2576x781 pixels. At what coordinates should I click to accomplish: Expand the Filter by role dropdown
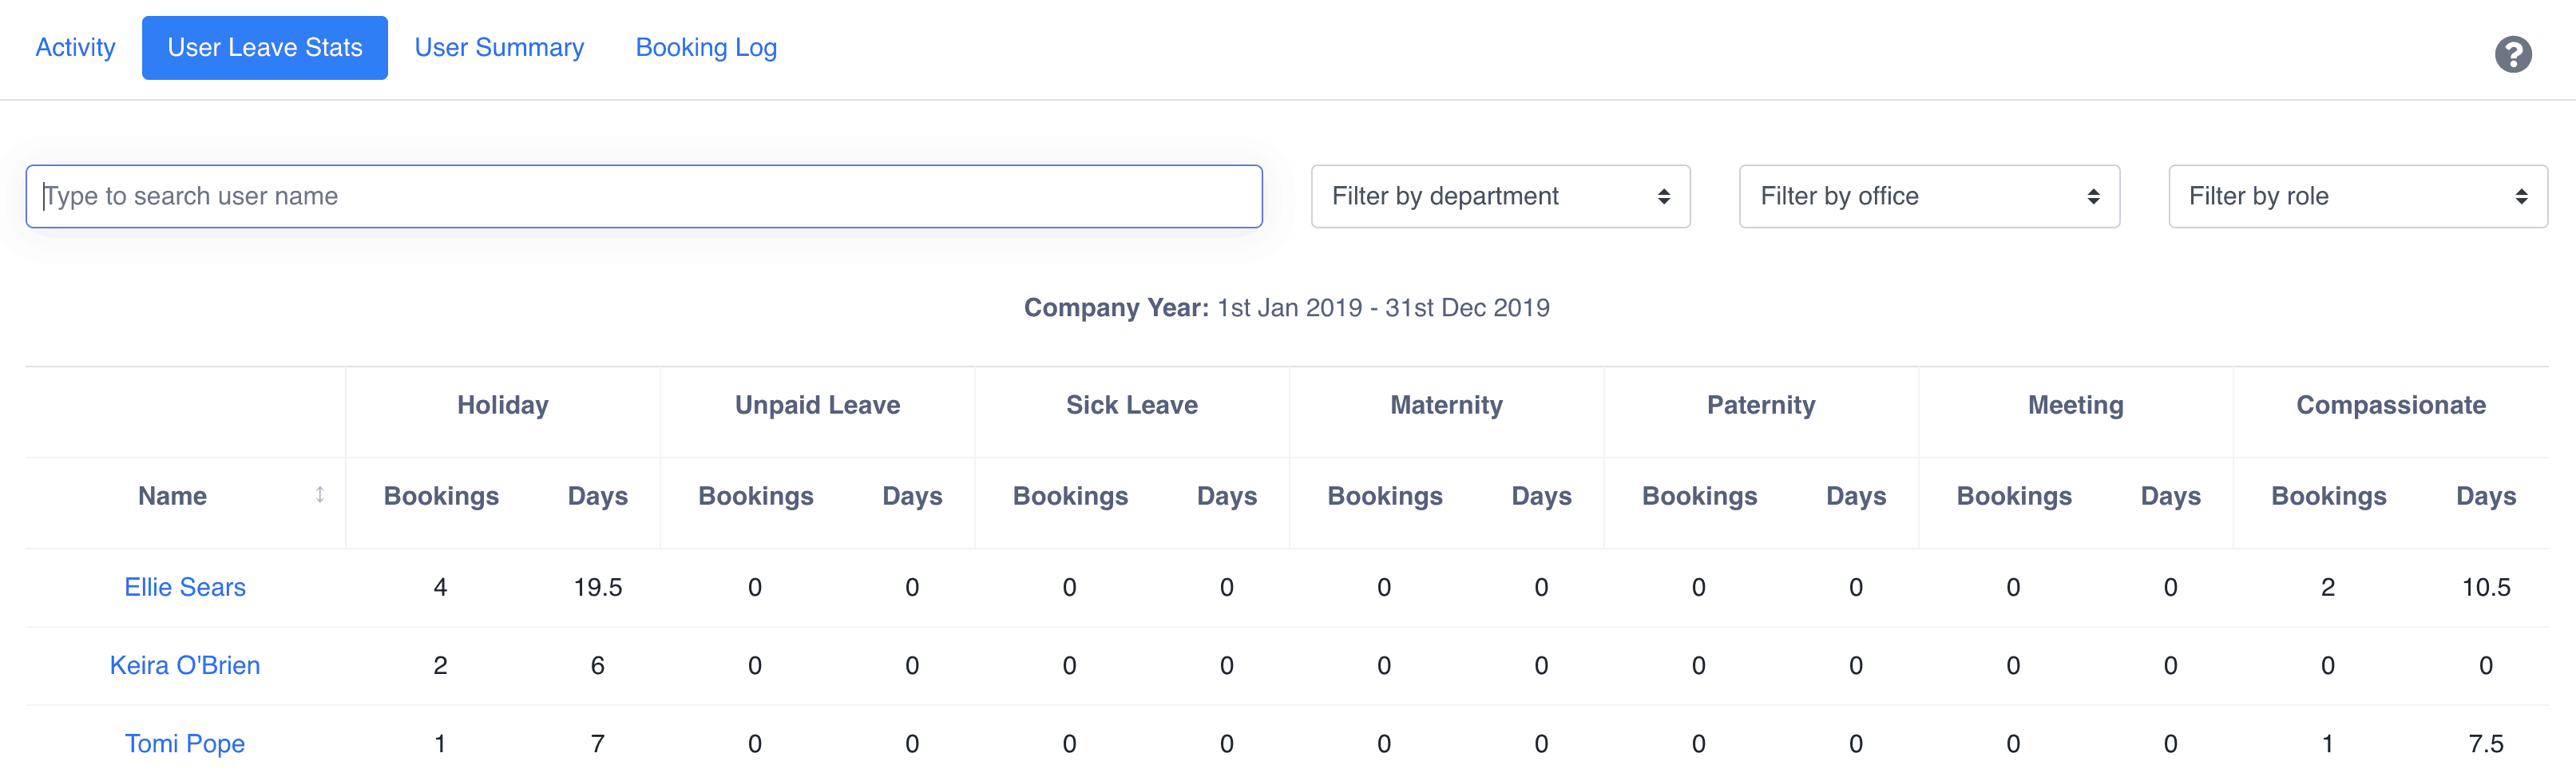point(2357,196)
